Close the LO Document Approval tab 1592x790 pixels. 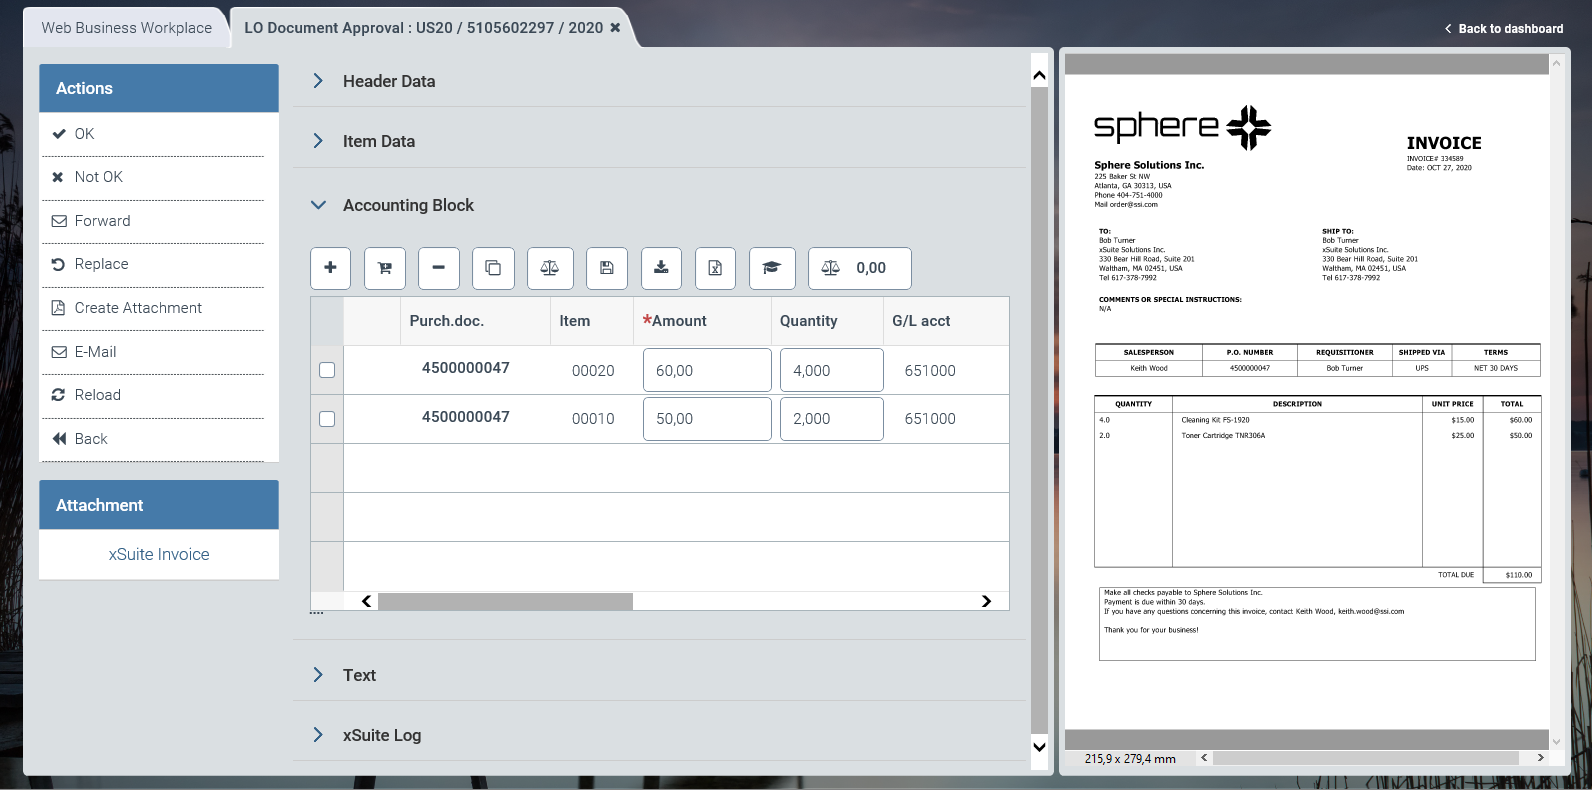[x=615, y=28]
